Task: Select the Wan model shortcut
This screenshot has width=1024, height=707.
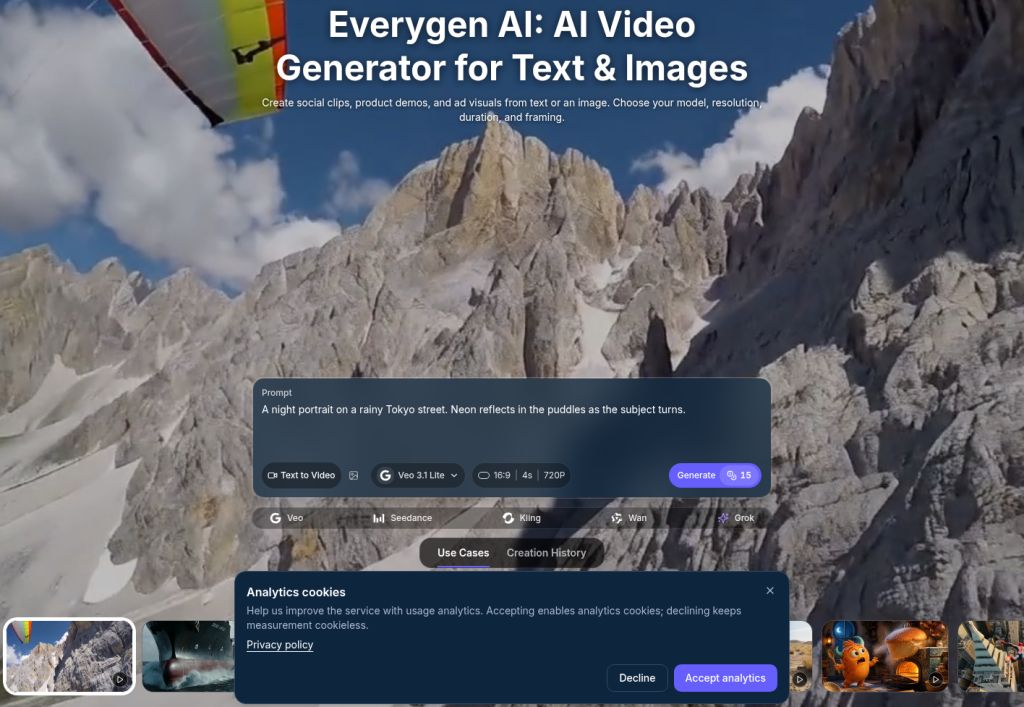Action: point(629,518)
